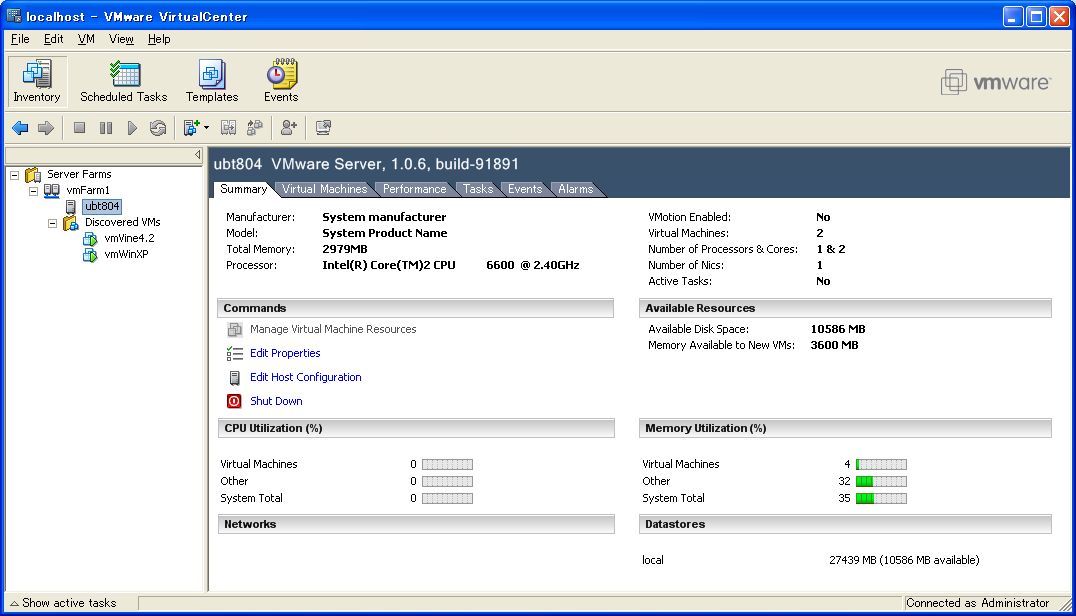
Task: Click the vmWinXP virtual machine icon
Action: click(90, 254)
